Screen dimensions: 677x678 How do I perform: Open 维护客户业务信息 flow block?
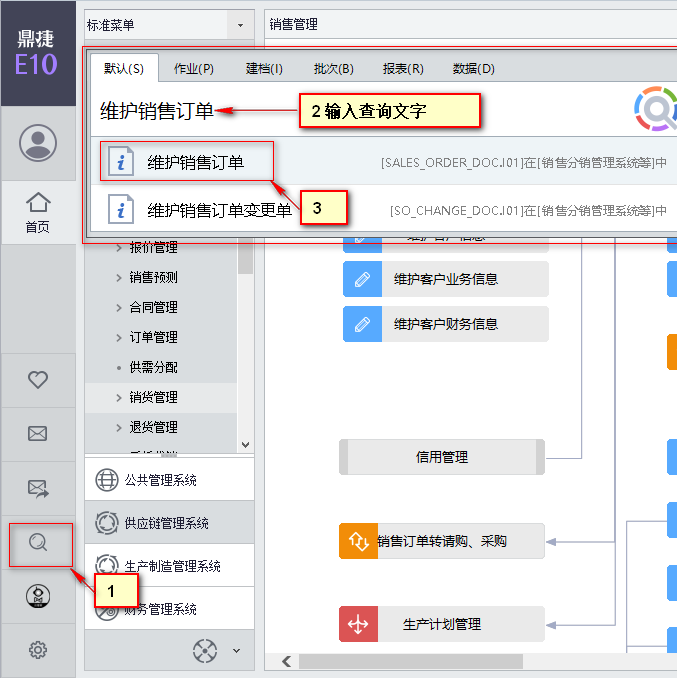[x=446, y=280]
